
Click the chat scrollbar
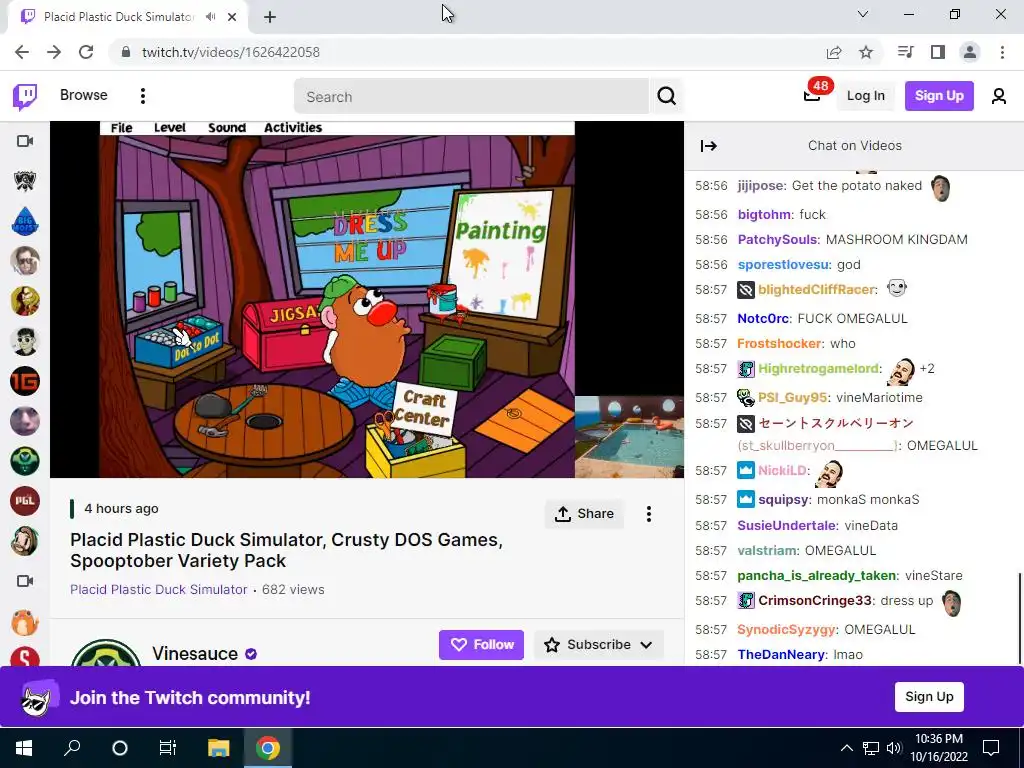[x=1019, y=617]
